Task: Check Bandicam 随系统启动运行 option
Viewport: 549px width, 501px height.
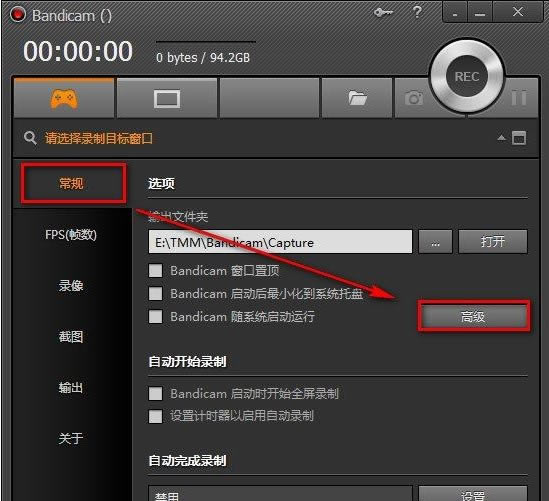Action: [155, 316]
